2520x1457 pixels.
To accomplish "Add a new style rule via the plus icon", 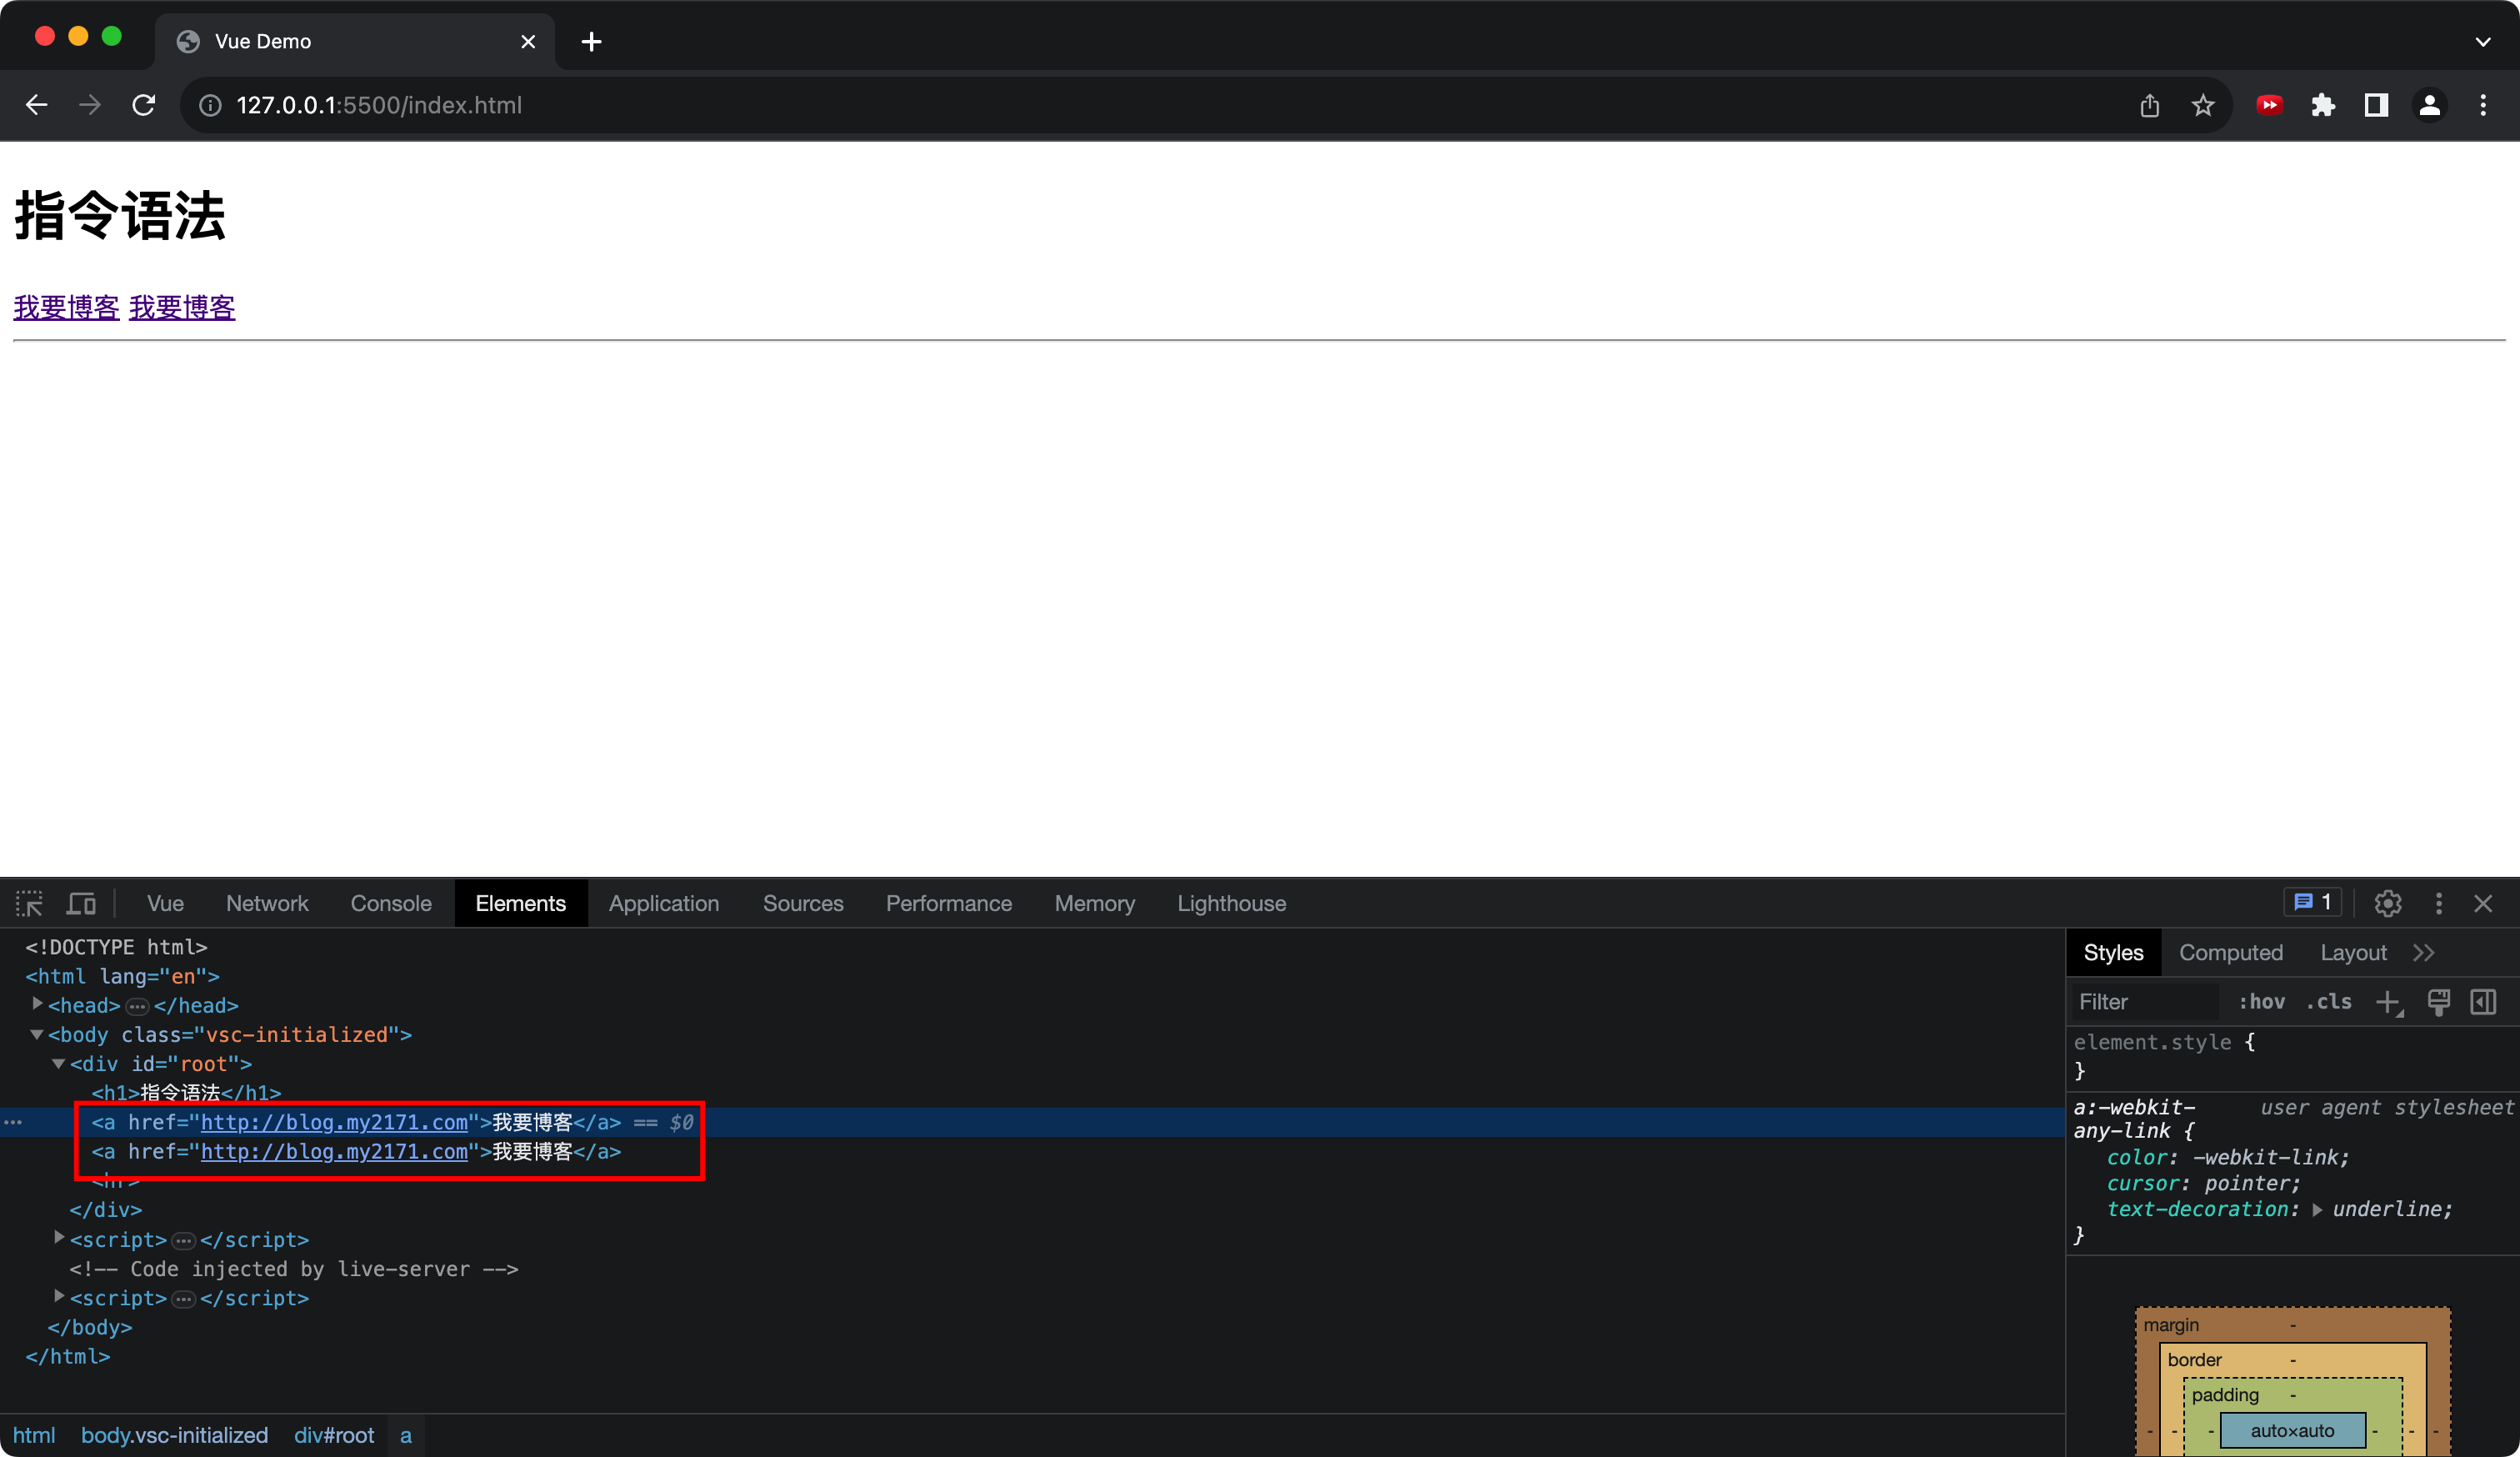I will click(2388, 1002).
